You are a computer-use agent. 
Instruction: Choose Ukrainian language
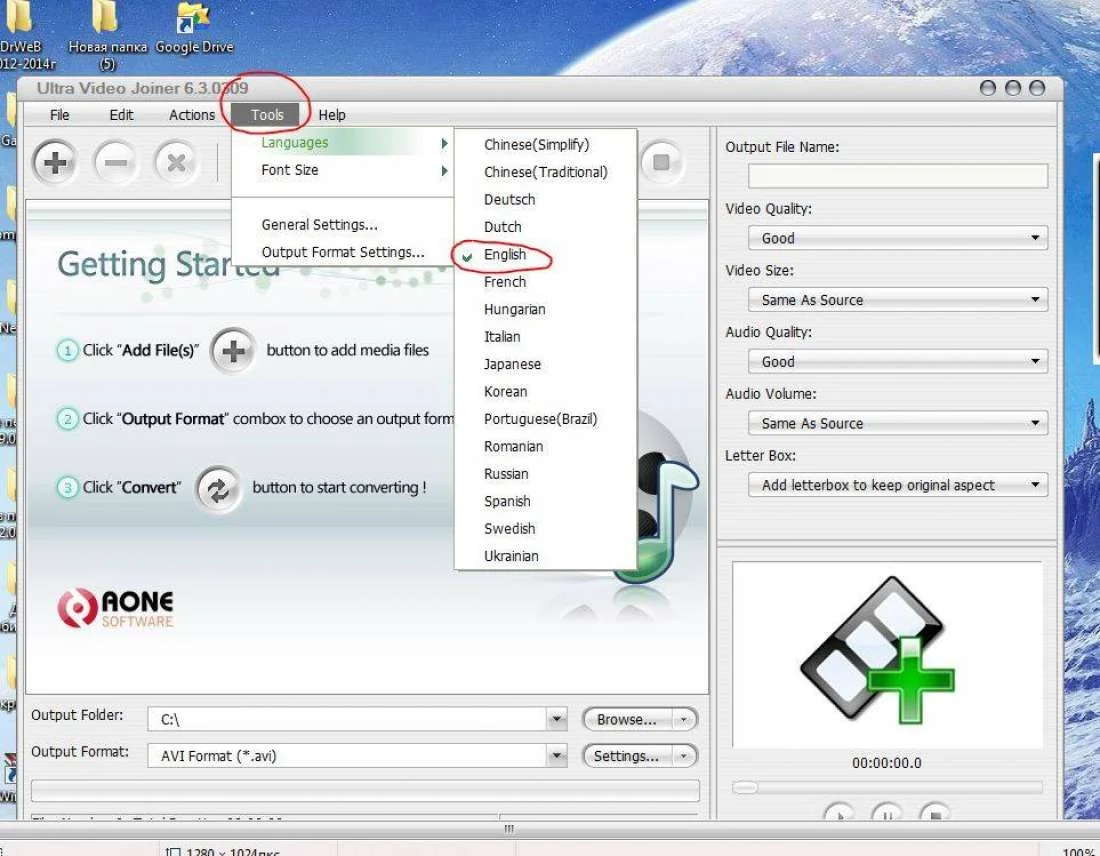[546, 556]
